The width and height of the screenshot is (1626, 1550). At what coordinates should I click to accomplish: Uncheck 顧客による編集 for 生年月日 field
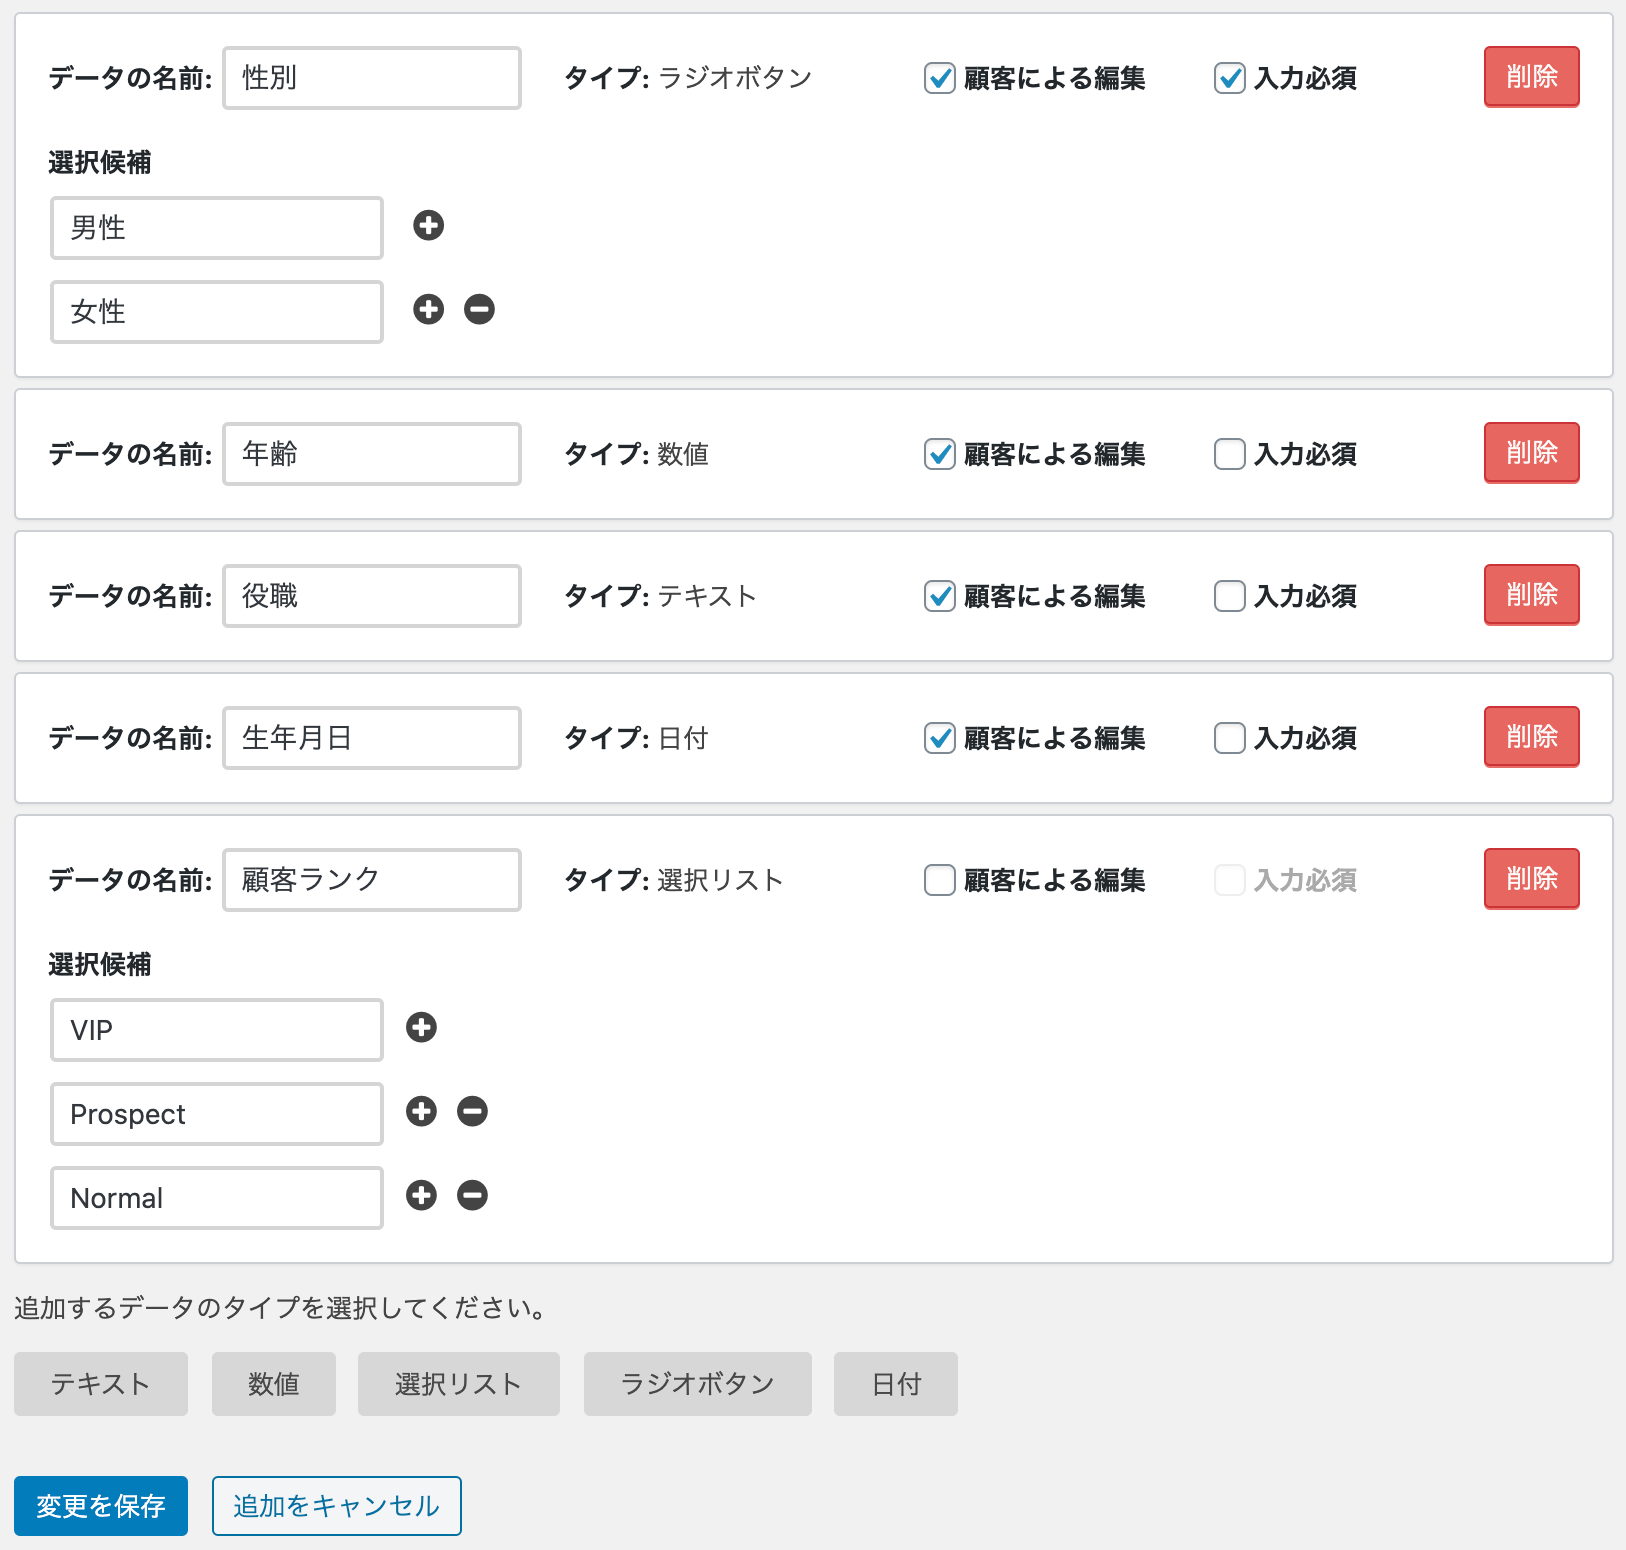939,738
